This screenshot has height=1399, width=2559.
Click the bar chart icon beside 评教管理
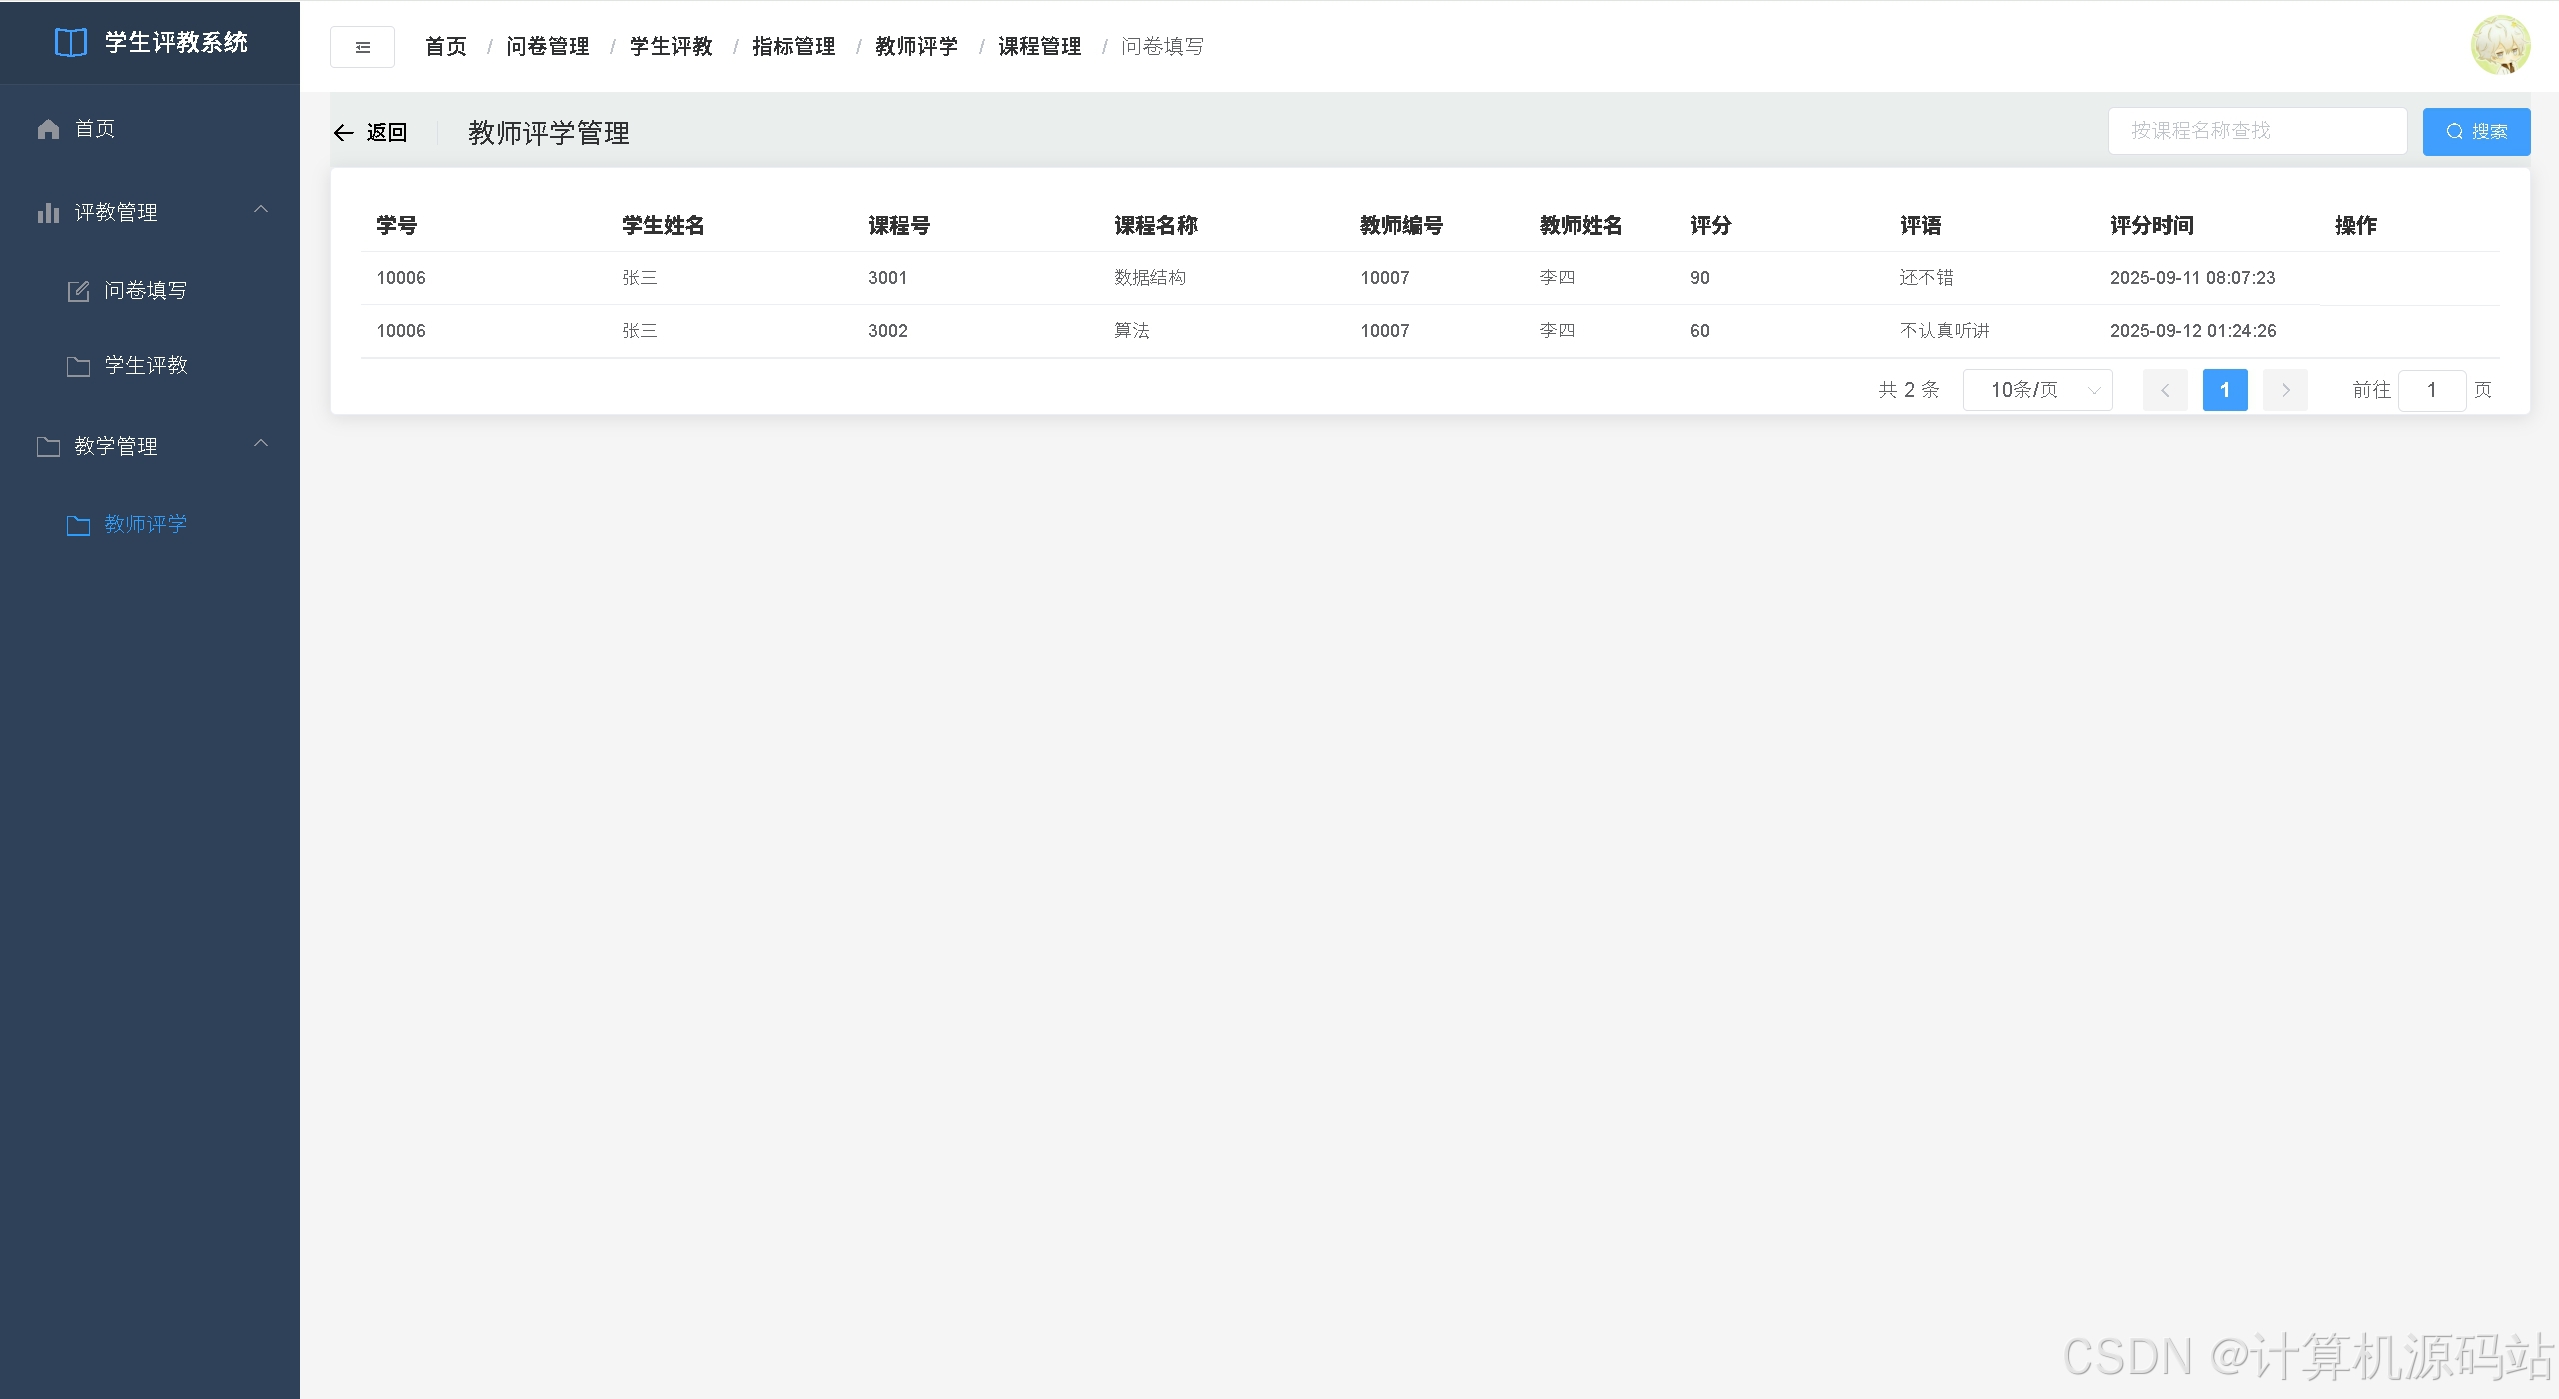[x=48, y=212]
